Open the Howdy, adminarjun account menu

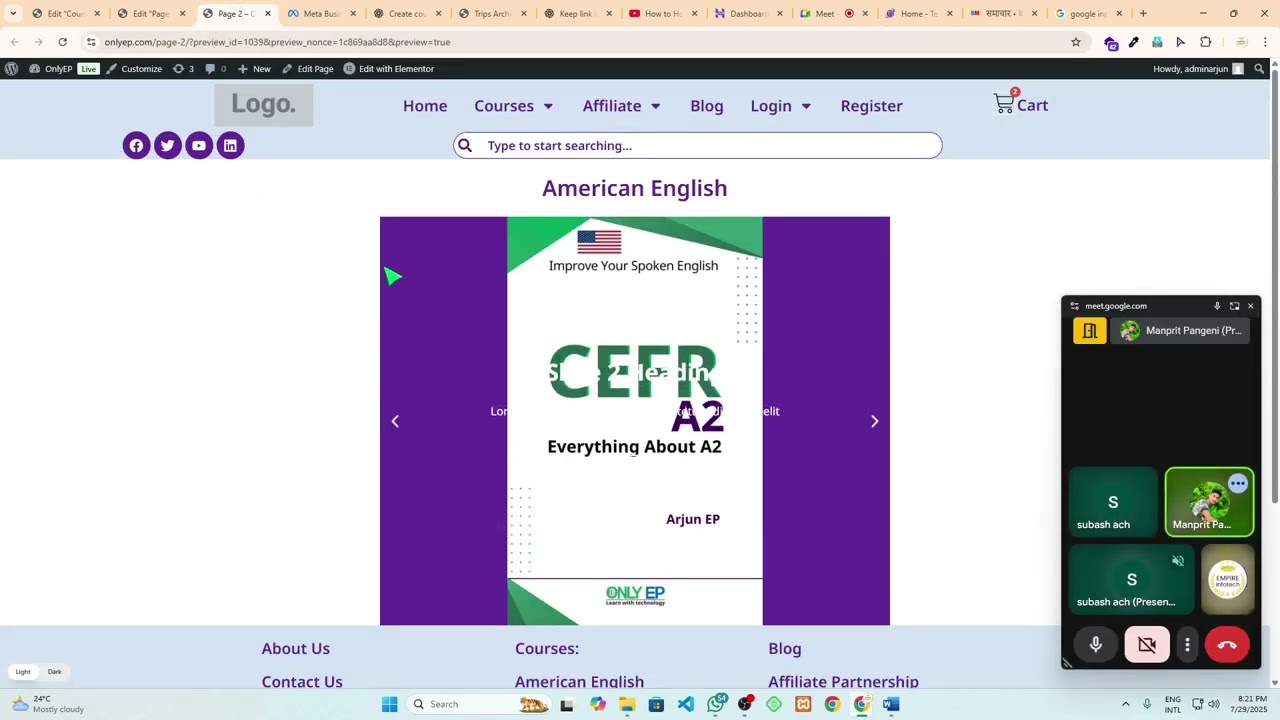[x=1198, y=69]
